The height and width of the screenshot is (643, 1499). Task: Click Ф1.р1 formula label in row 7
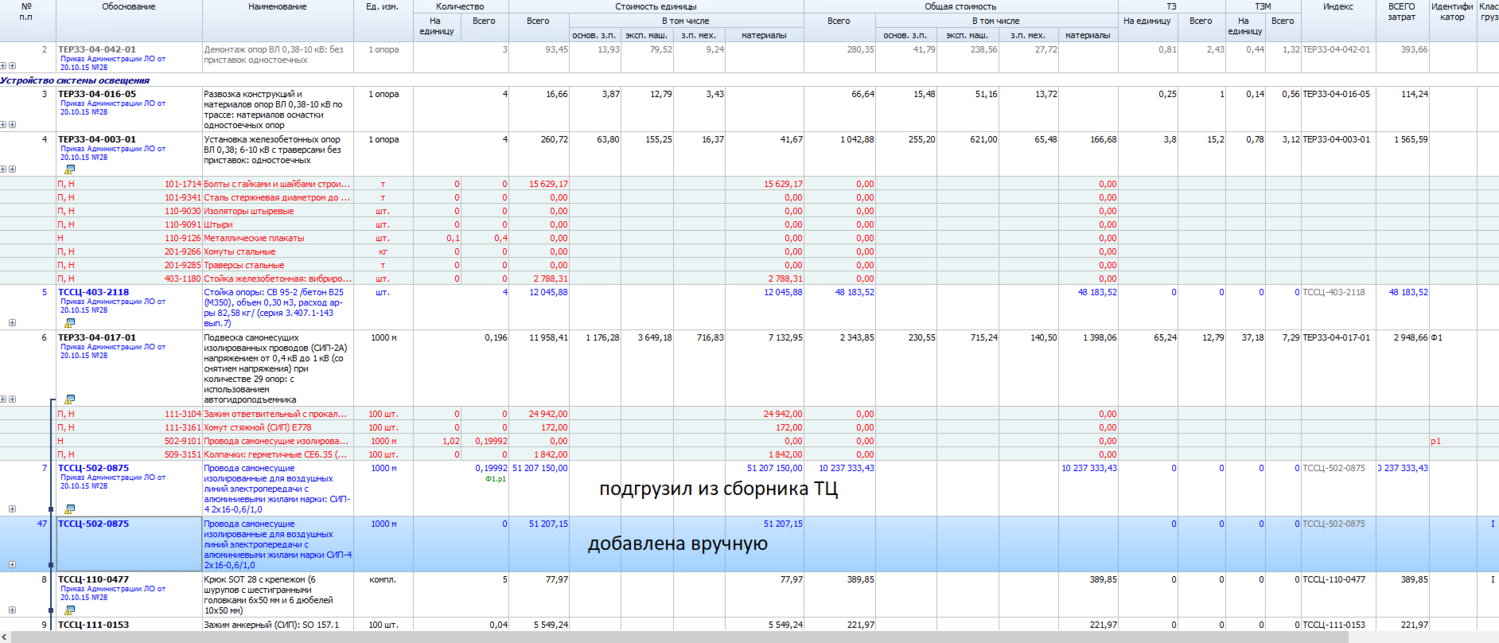pos(496,479)
